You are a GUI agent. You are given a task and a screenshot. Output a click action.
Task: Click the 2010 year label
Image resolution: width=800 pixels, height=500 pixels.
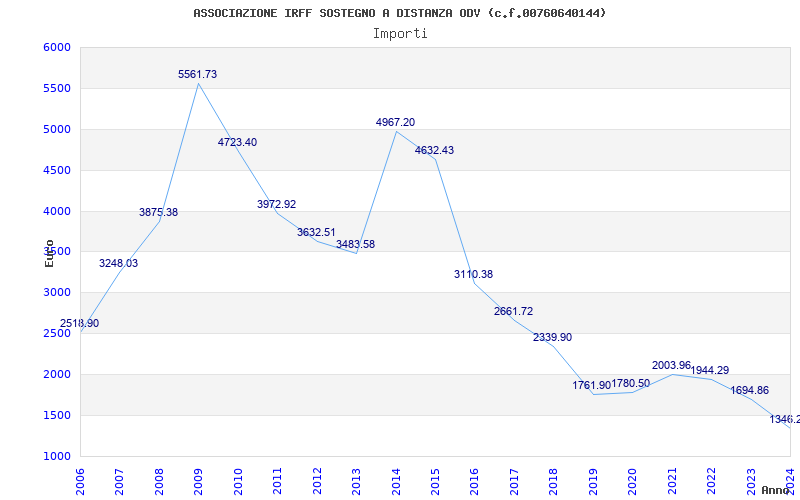point(238,481)
